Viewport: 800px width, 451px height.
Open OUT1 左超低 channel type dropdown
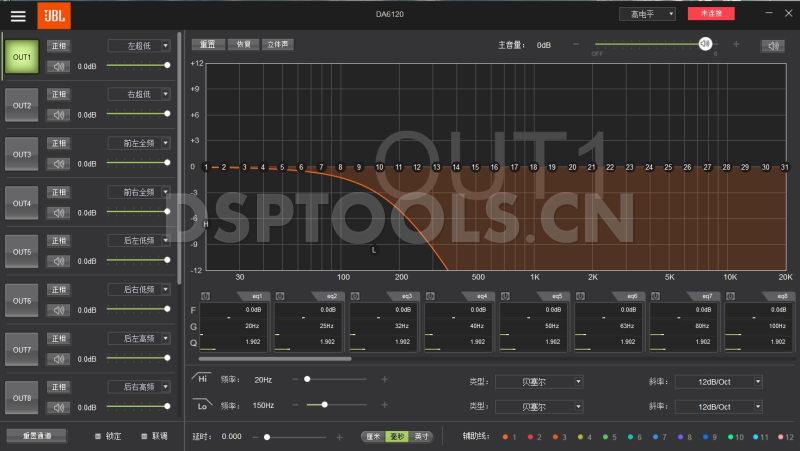point(139,46)
